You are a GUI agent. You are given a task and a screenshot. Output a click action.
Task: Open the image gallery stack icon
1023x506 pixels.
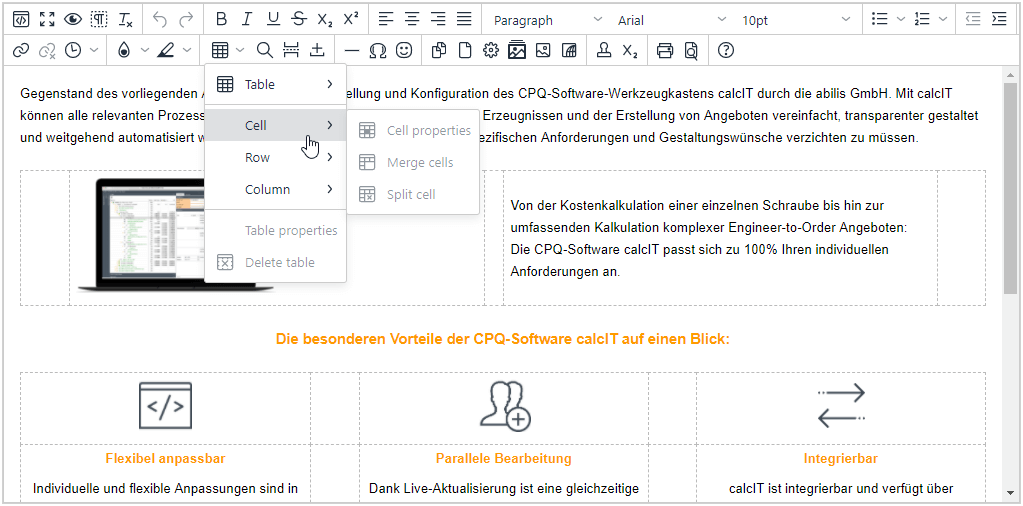pyautogui.click(x=517, y=50)
